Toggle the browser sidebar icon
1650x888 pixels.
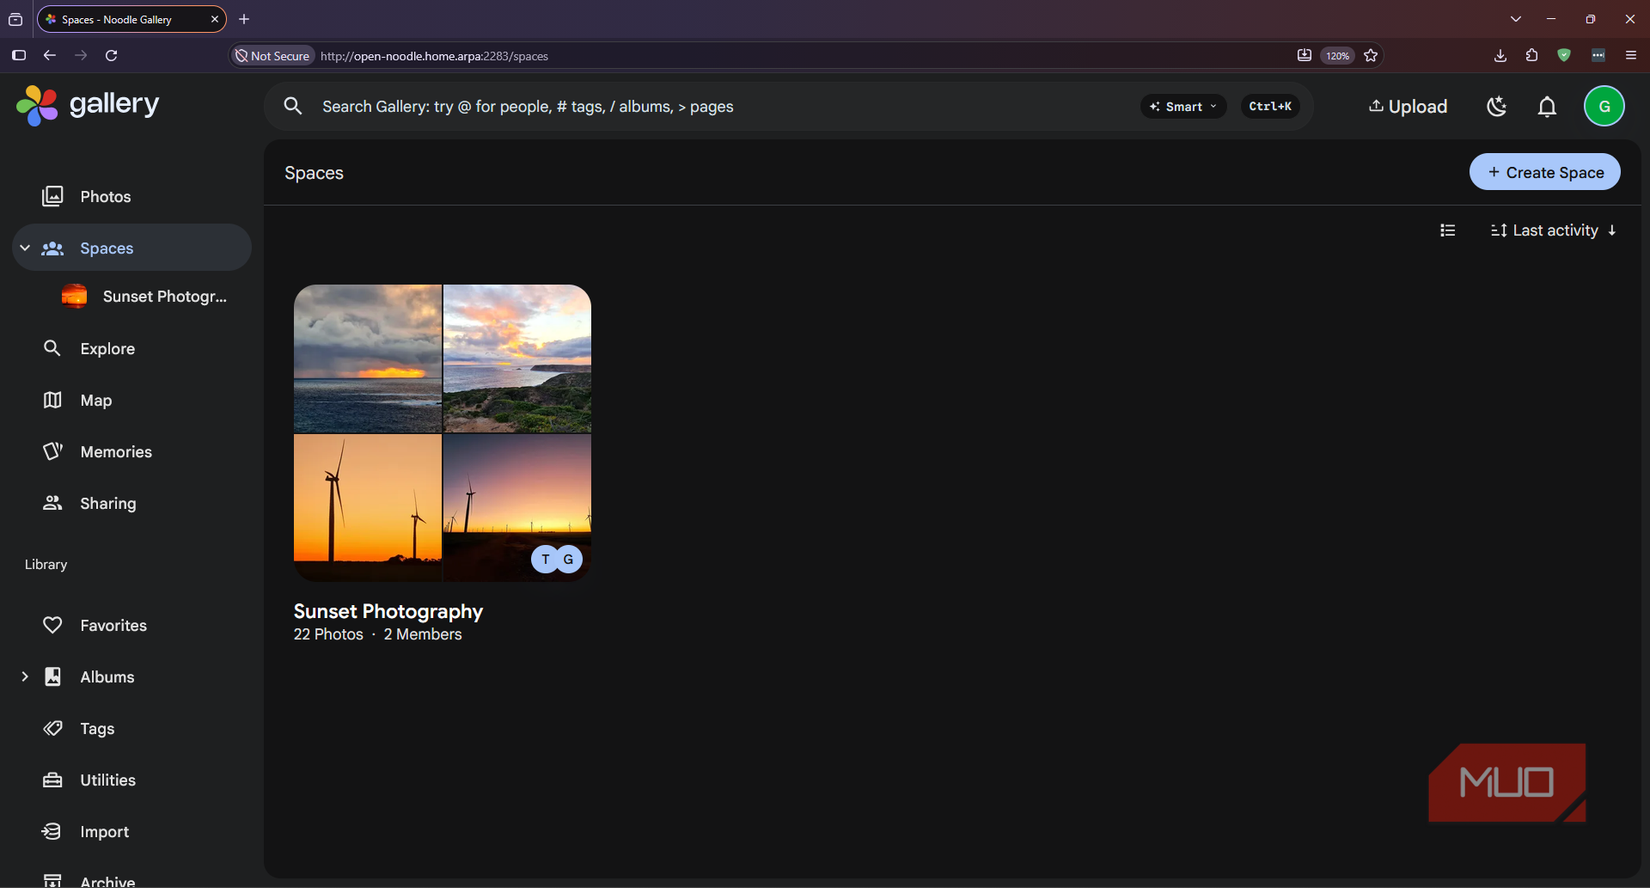pos(18,56)
